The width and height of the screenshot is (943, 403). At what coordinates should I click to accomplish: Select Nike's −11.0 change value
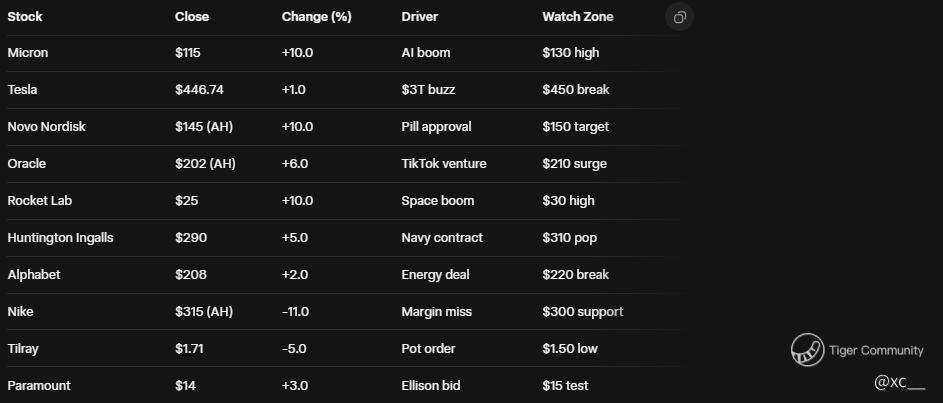point(297,312)
